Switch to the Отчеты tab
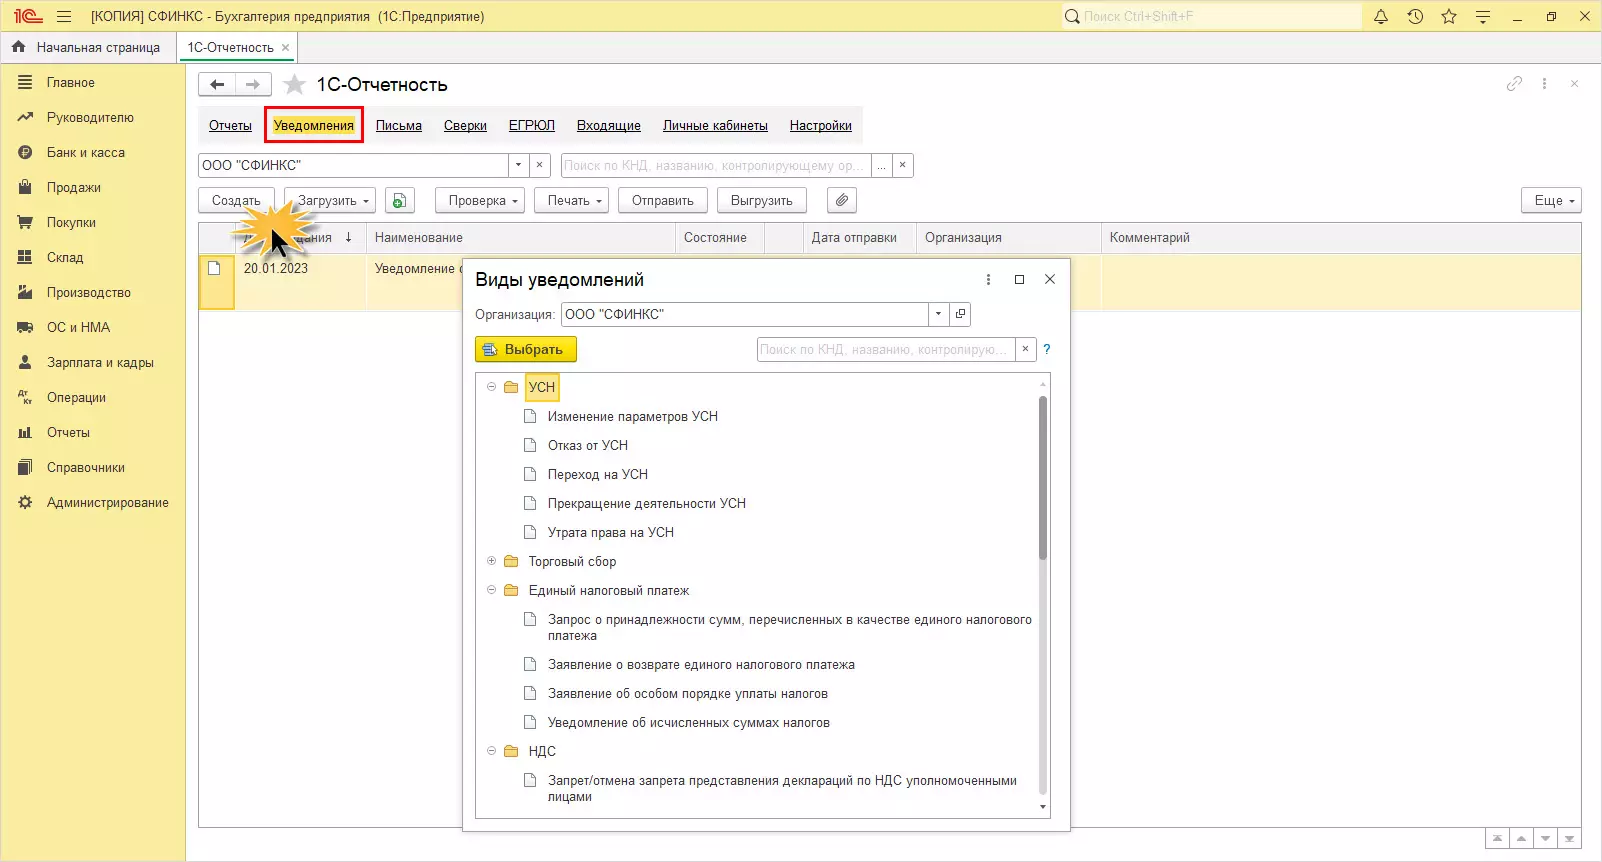This screenshot has height=862, width=1602. point(230,126)
